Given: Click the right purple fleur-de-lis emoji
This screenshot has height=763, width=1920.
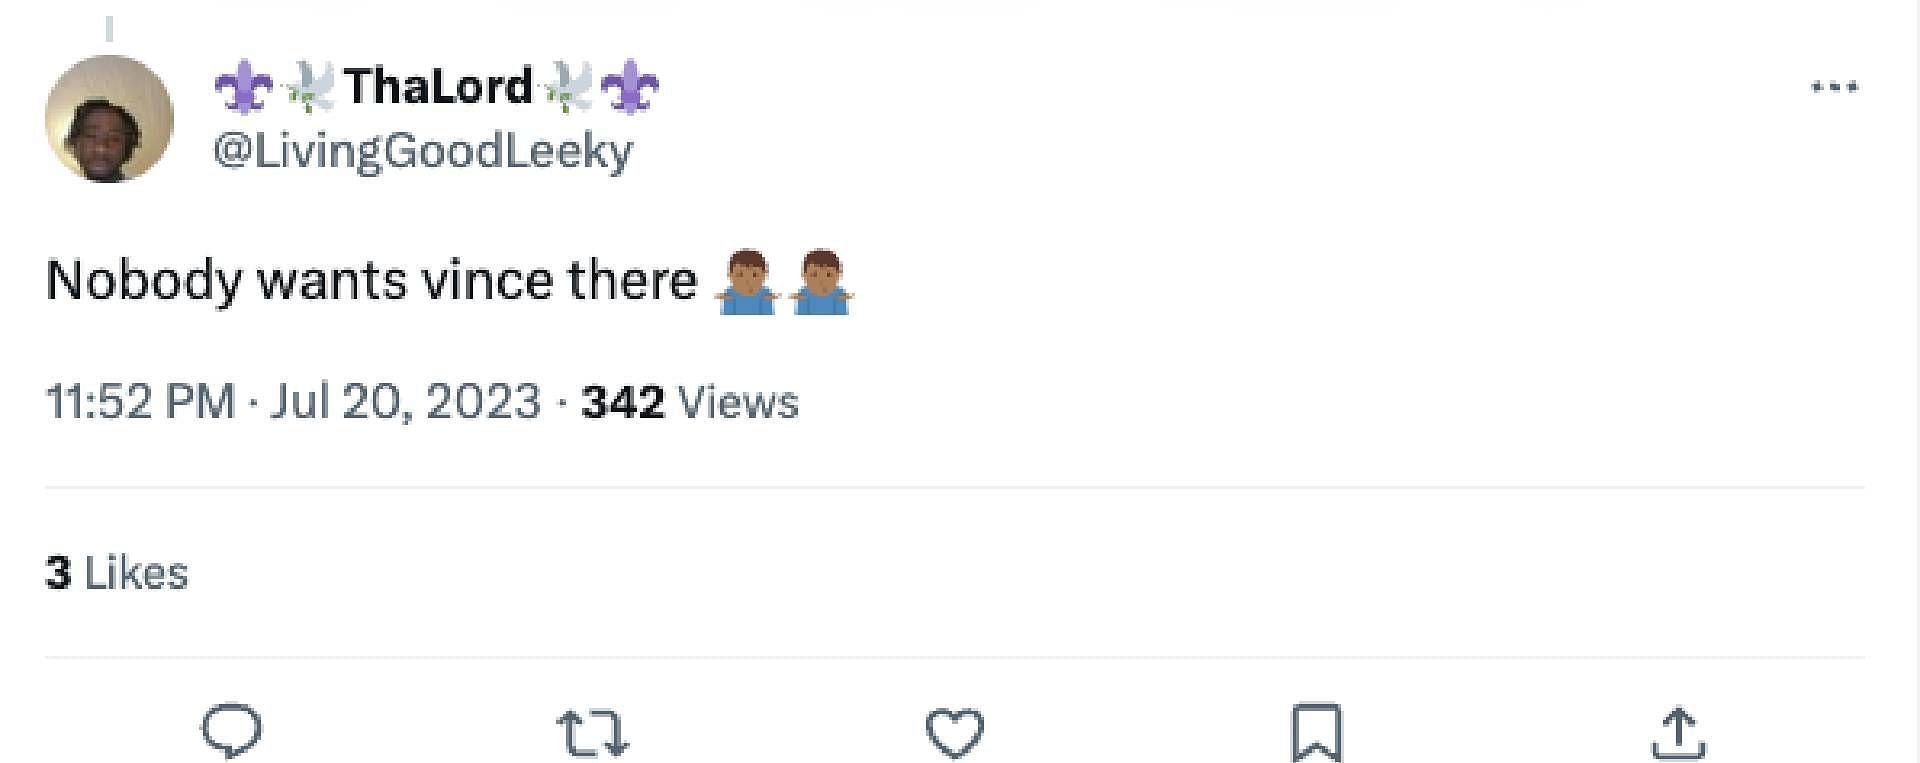Looking at the screenshot, I should point(630,87).
